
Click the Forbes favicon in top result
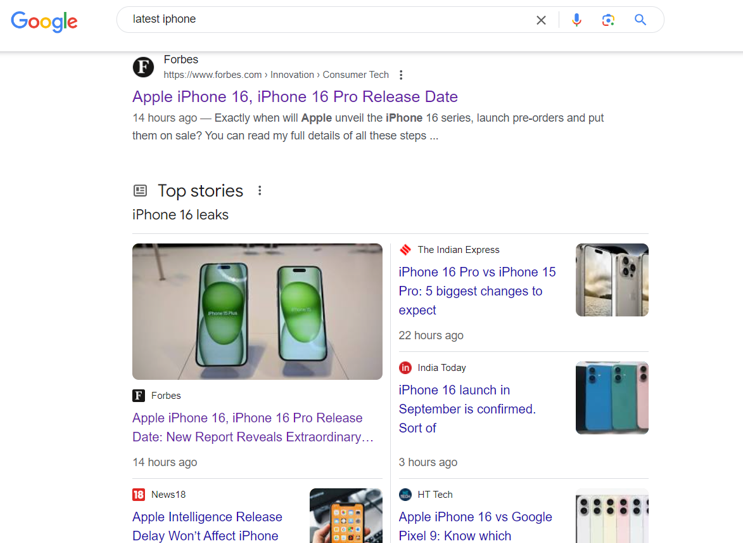[144, 67]
